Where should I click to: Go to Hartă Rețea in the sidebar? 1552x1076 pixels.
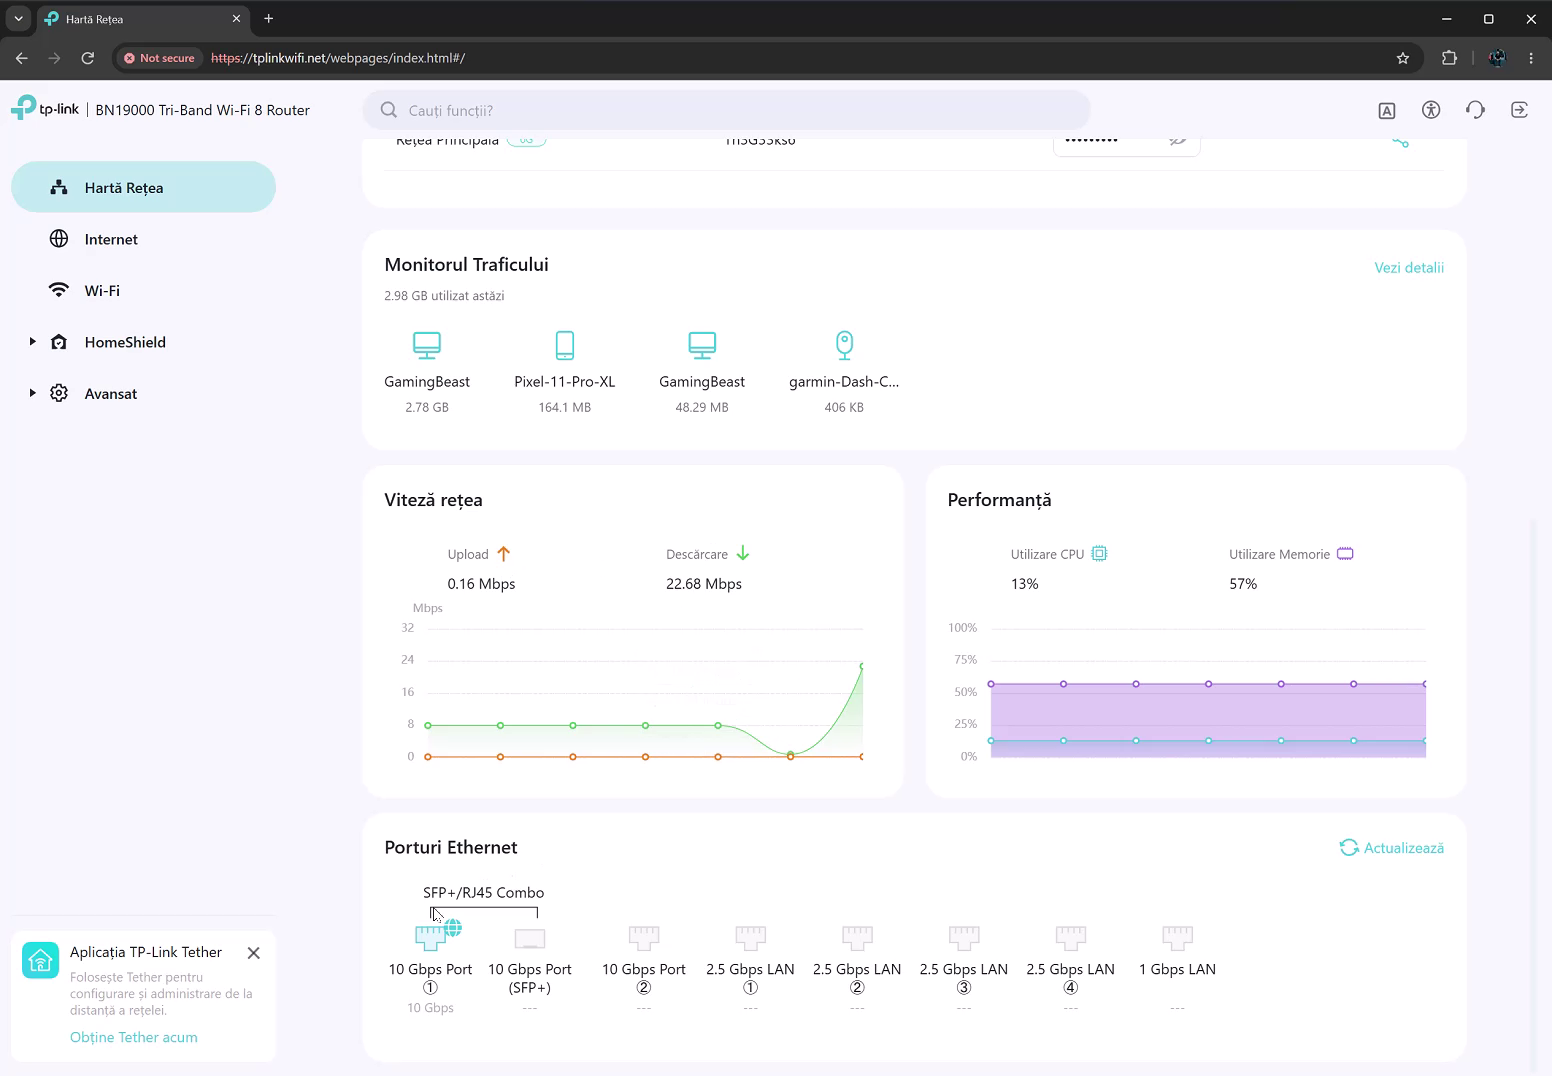pos(143,187)
